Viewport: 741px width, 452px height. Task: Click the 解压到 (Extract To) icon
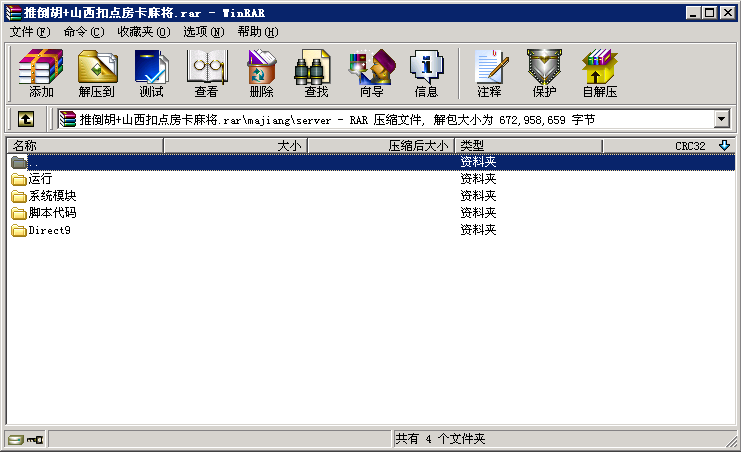tap(96, 73)
